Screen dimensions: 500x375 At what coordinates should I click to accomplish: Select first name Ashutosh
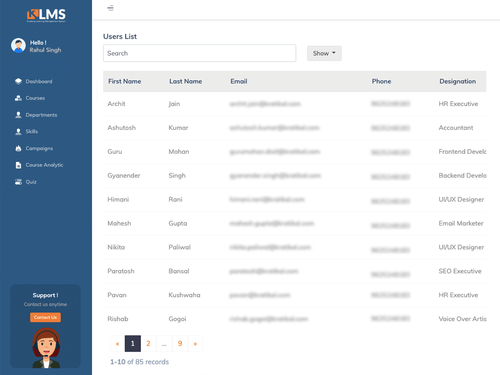click(121, 128)
